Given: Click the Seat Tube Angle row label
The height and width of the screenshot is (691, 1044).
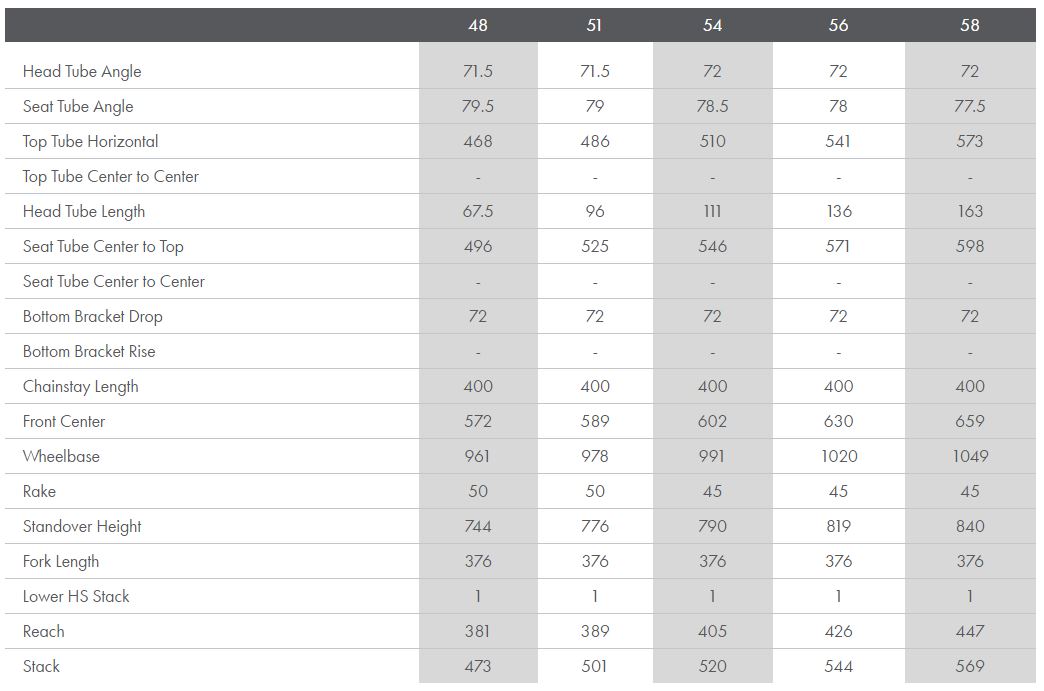Looking at the screenshot, I should (78, 107).
